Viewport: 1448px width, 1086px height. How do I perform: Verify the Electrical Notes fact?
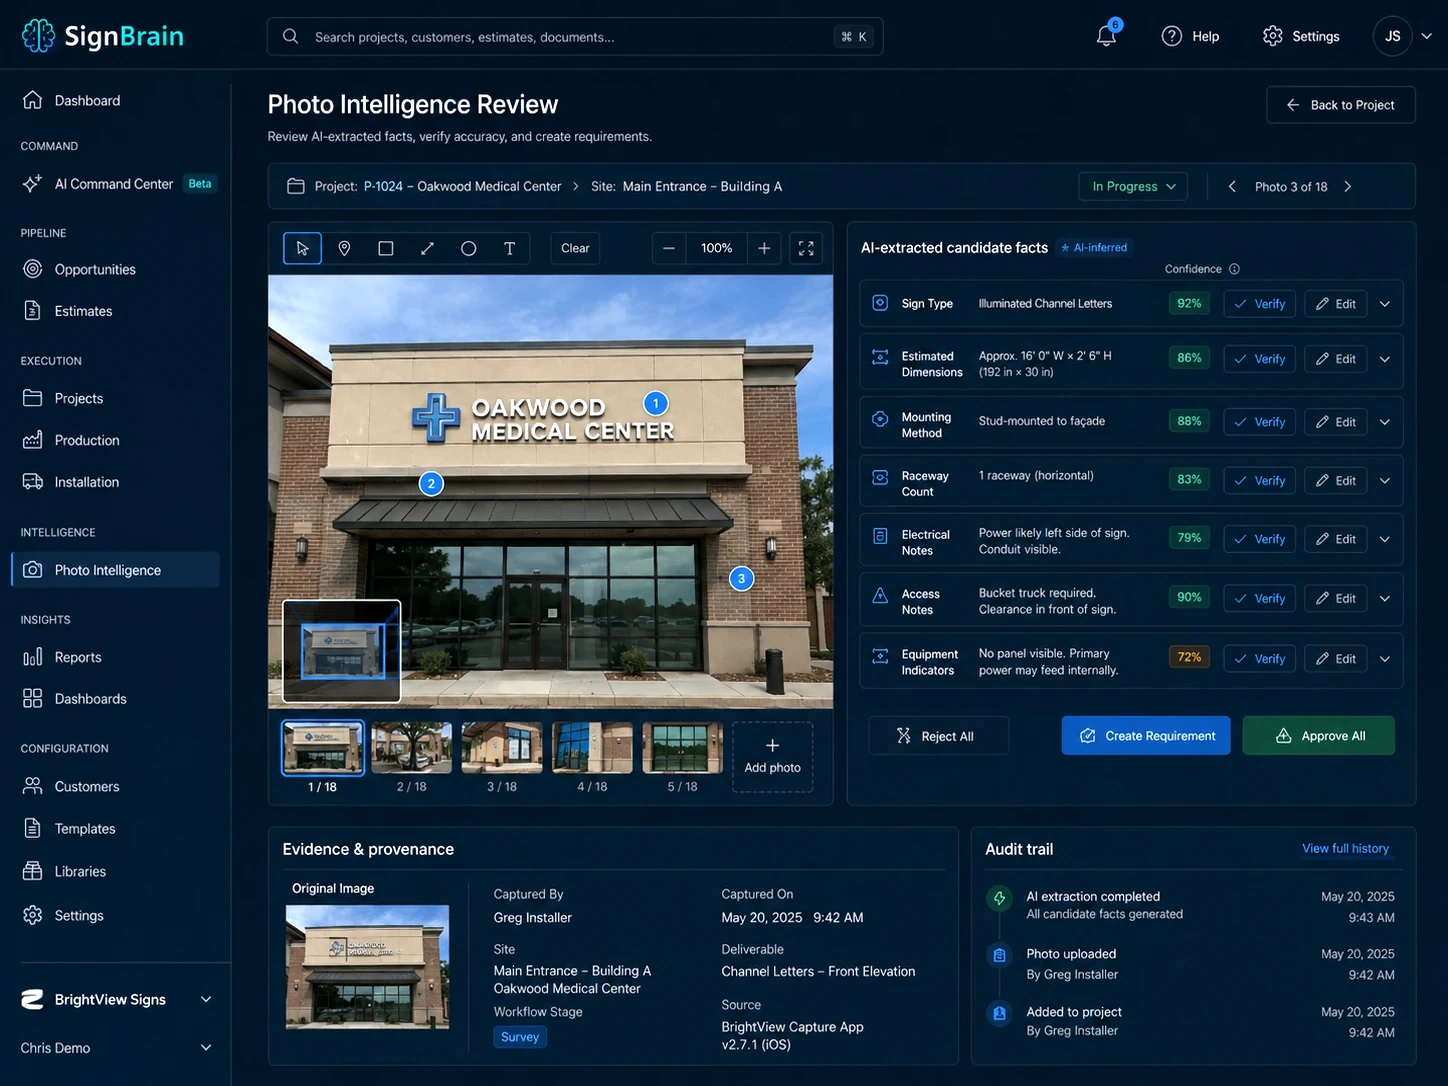(1260, 539)
